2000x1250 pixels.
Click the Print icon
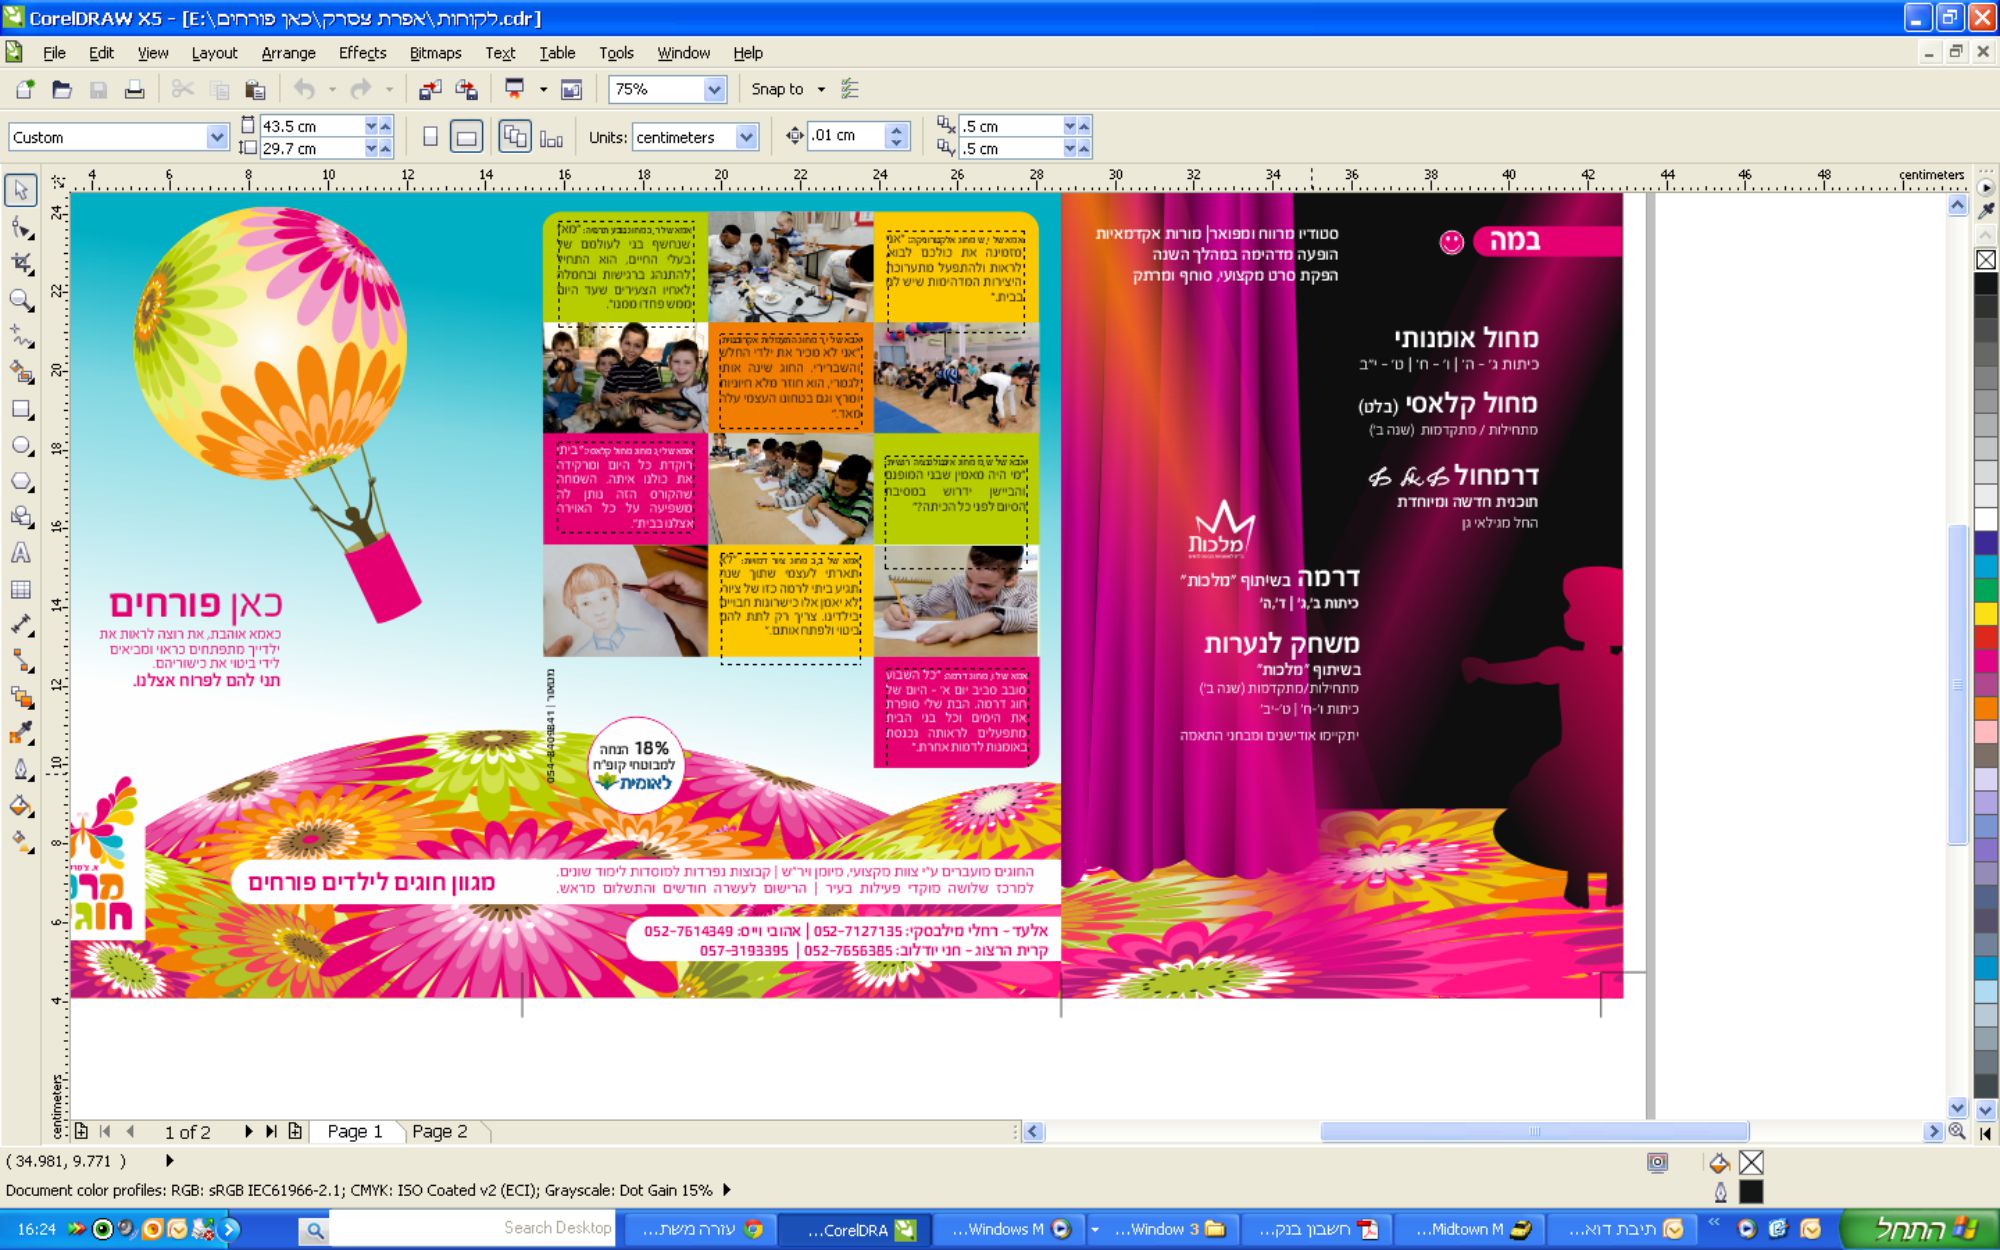click(134, 90)
